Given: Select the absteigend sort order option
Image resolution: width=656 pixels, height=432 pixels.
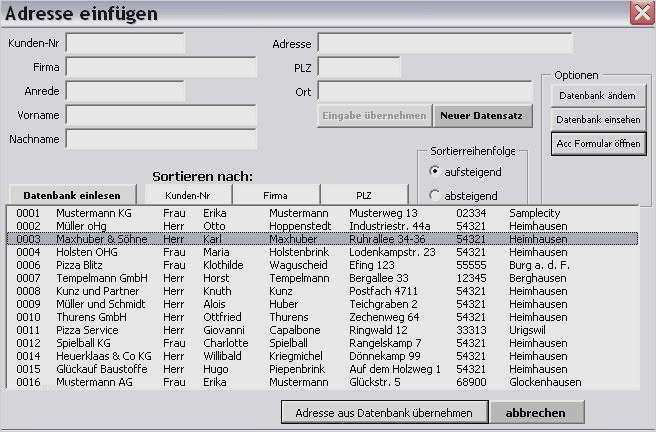Looking at the screenshot, I should (x=434, y=195).
